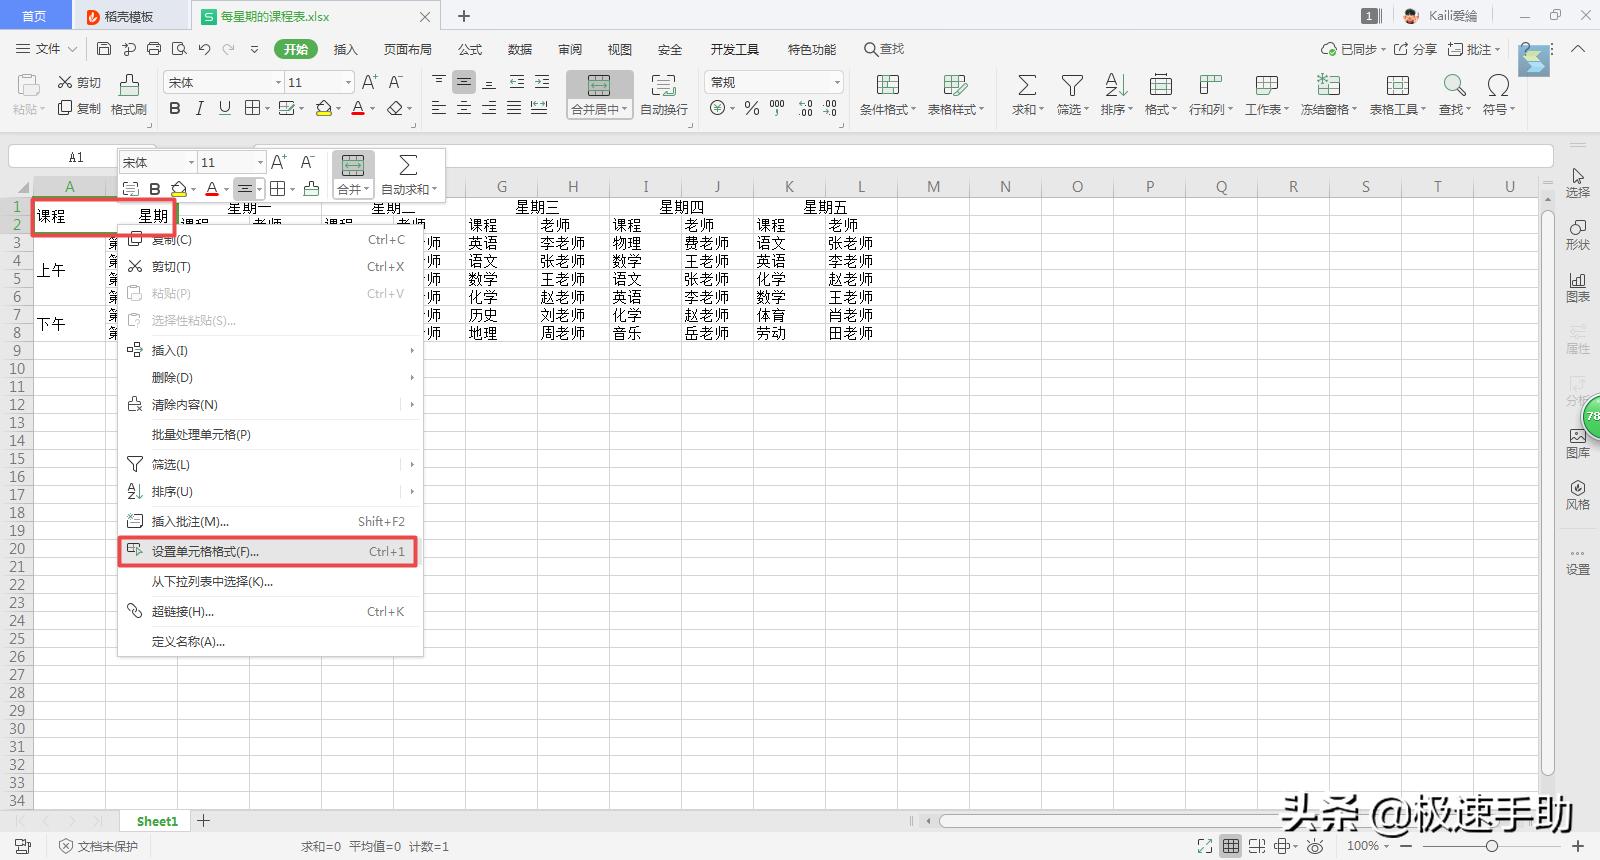Increase font size with A+ in the ribbon
1600x860 pixels.
coord(369,82)
